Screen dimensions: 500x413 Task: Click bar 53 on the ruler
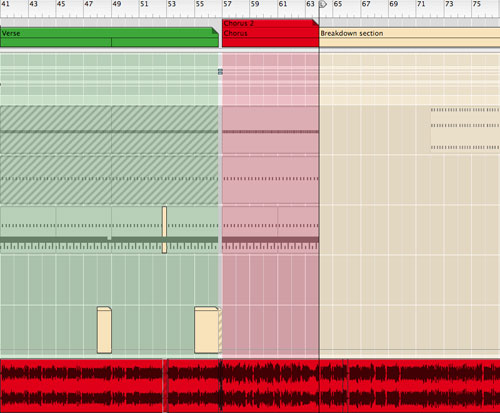point(172,4)
